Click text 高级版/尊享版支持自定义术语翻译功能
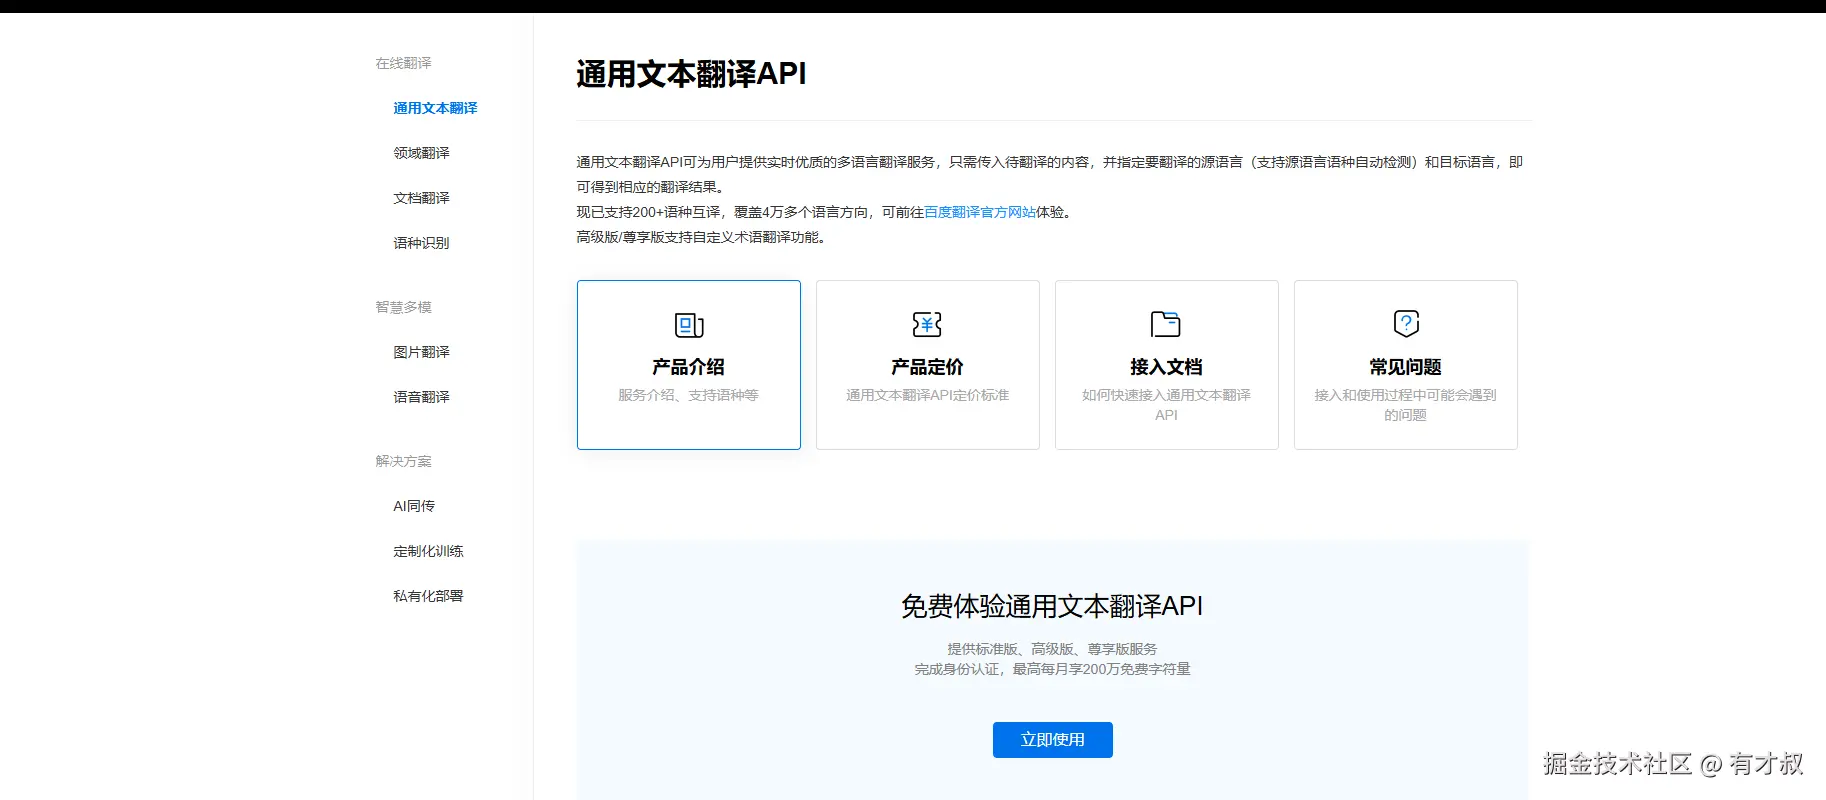 (x=701, y=237)
